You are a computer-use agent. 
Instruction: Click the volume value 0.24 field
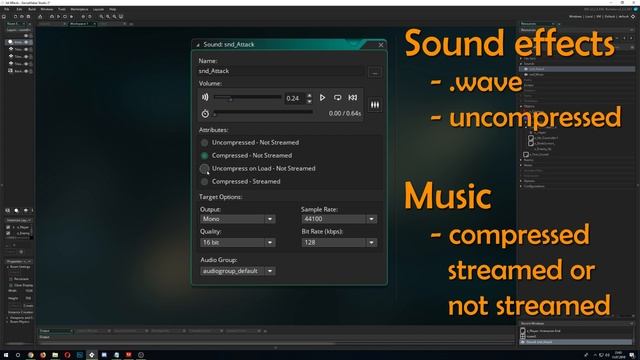(x=294, y=98)
